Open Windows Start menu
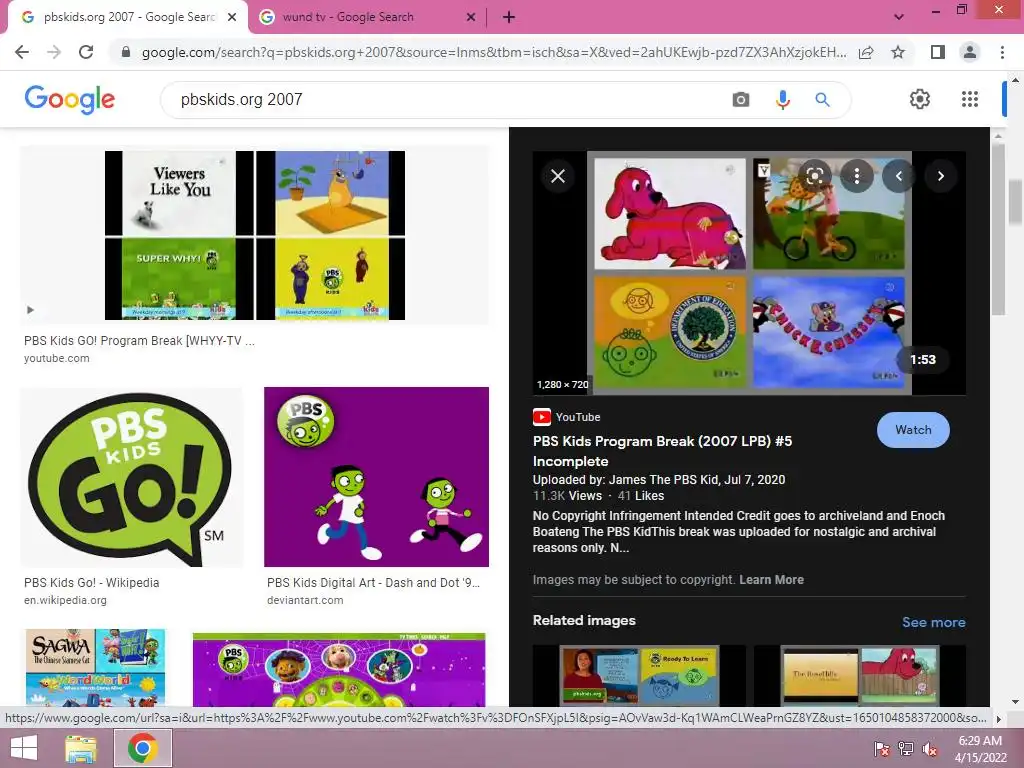Image resolution: width=1024 pixels, height=768 pixels. (24, 748)
